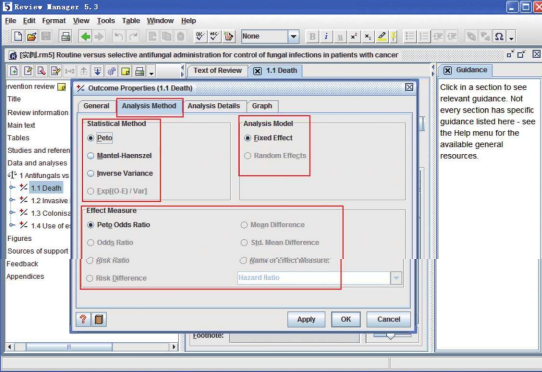The width and height of the screenshot is (542, 372).
Task: Click the move down arrow icon in outline toolbar
Action: tap(97, 71)
